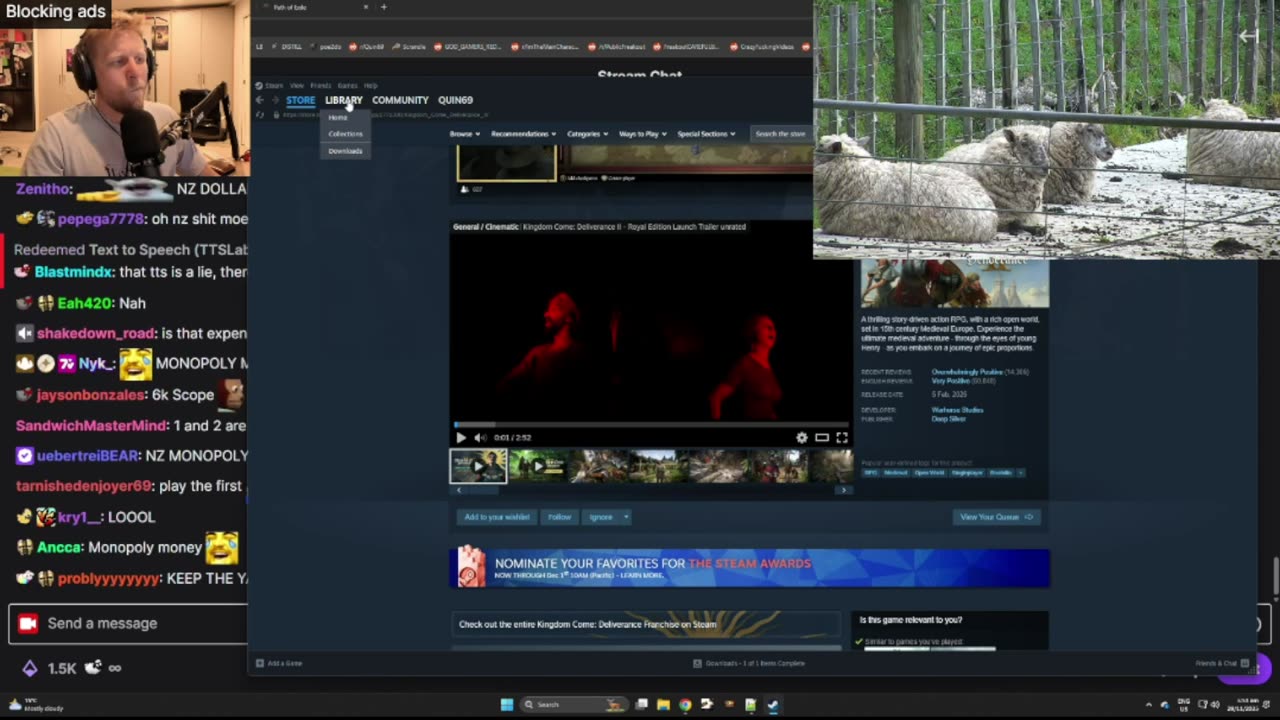Open Downloads status in Steam footer

[749, 663]
